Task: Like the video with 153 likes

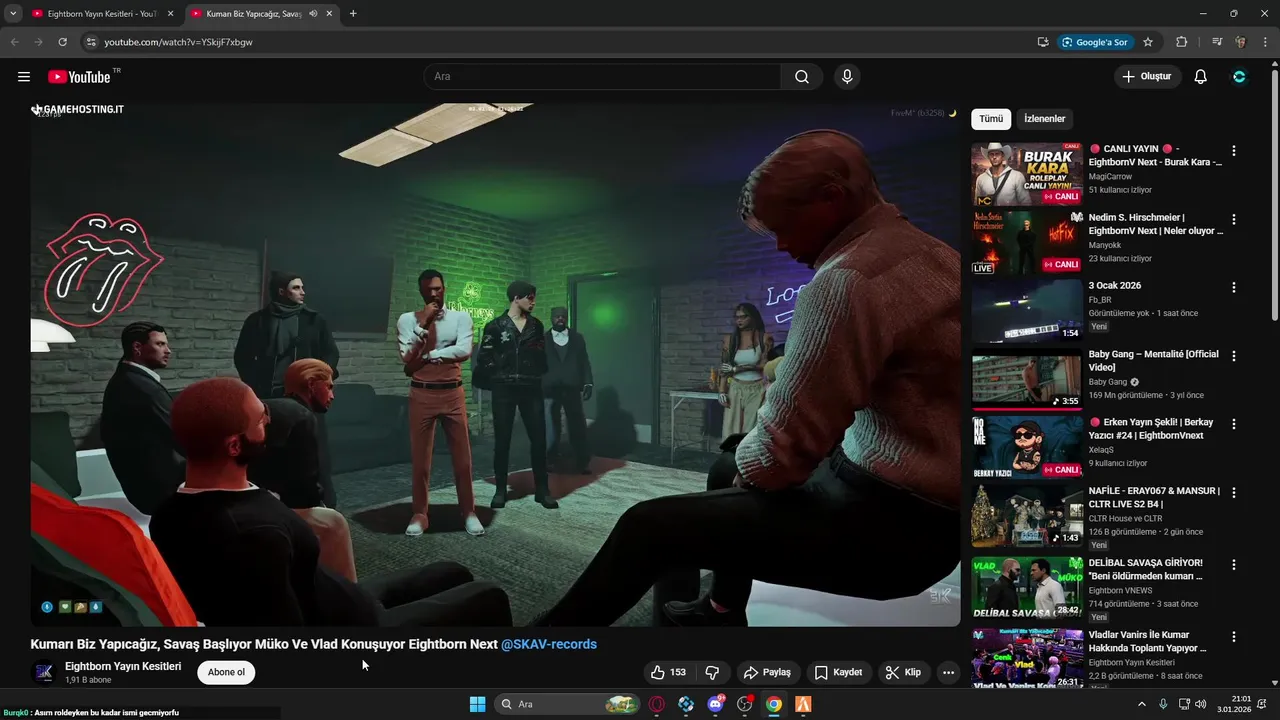Action: (x=669, y=672)
